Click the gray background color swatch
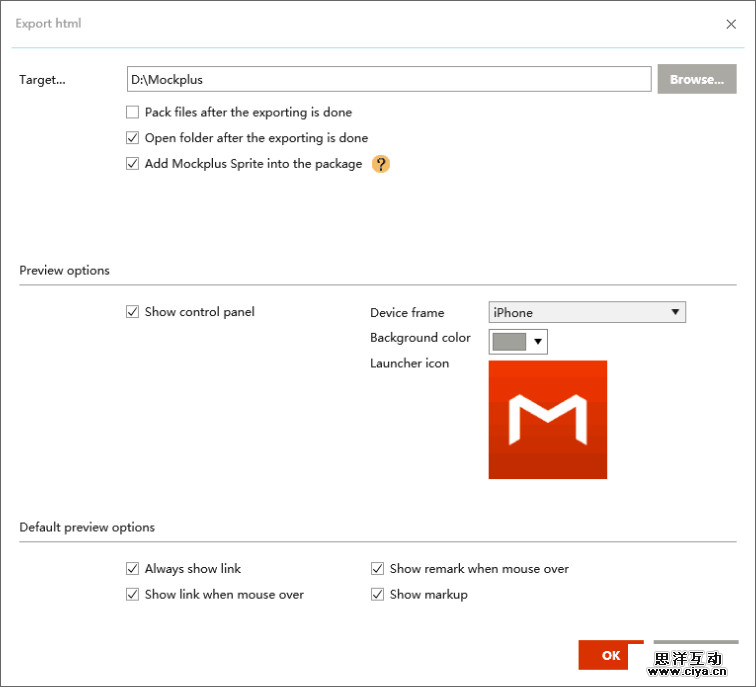Image resolution: width=756 pixels, height=687 pixels. [509, 342]
